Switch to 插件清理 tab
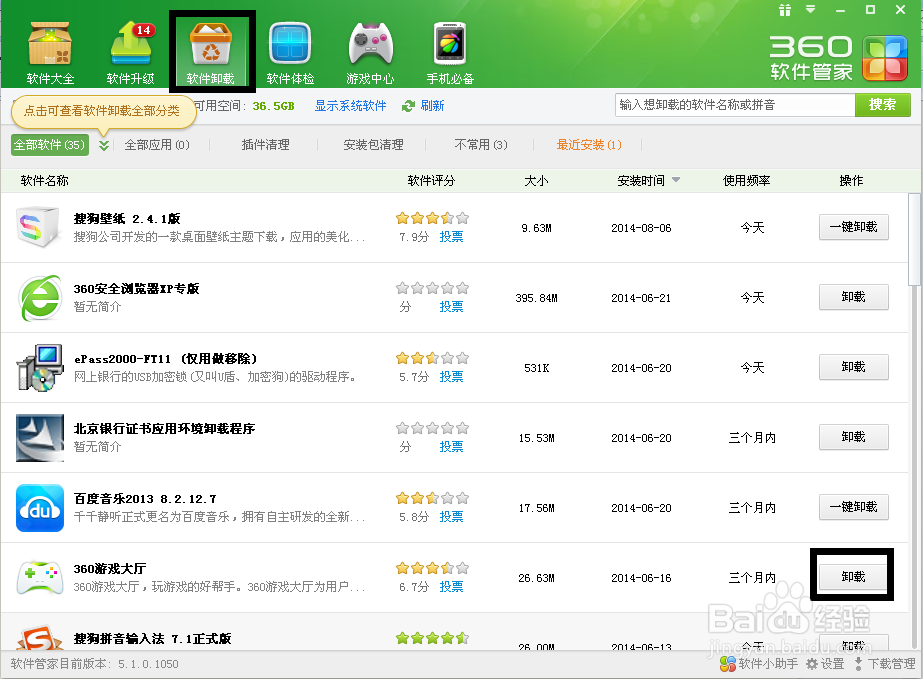The image size is (923, 679). pos(265,145)
